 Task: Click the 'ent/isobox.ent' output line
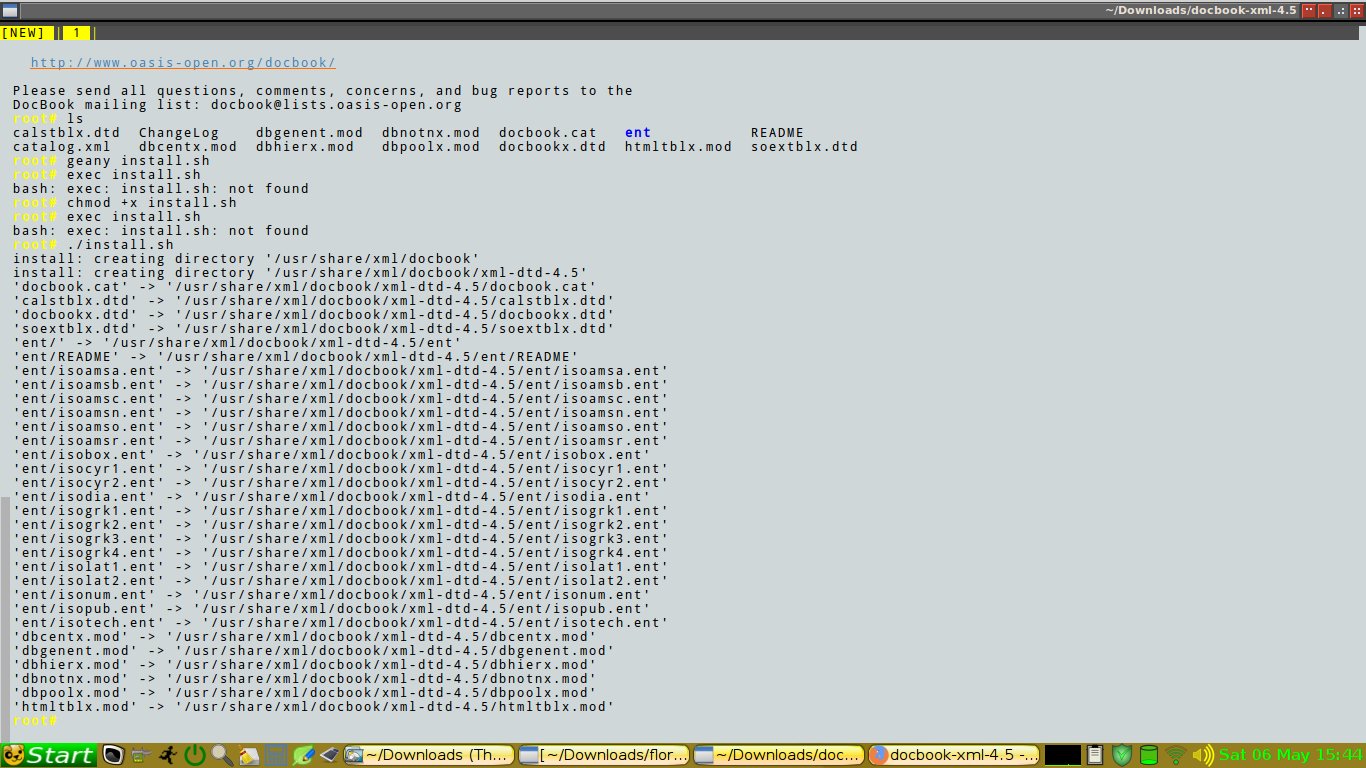click(332, 454)
